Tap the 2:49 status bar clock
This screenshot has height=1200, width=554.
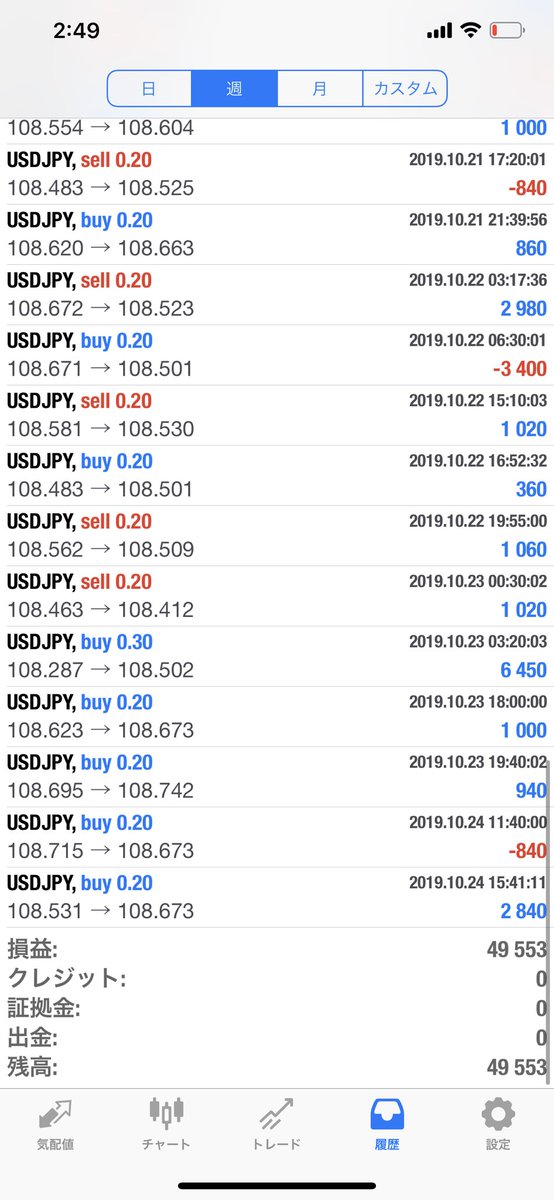pos(77,31)
